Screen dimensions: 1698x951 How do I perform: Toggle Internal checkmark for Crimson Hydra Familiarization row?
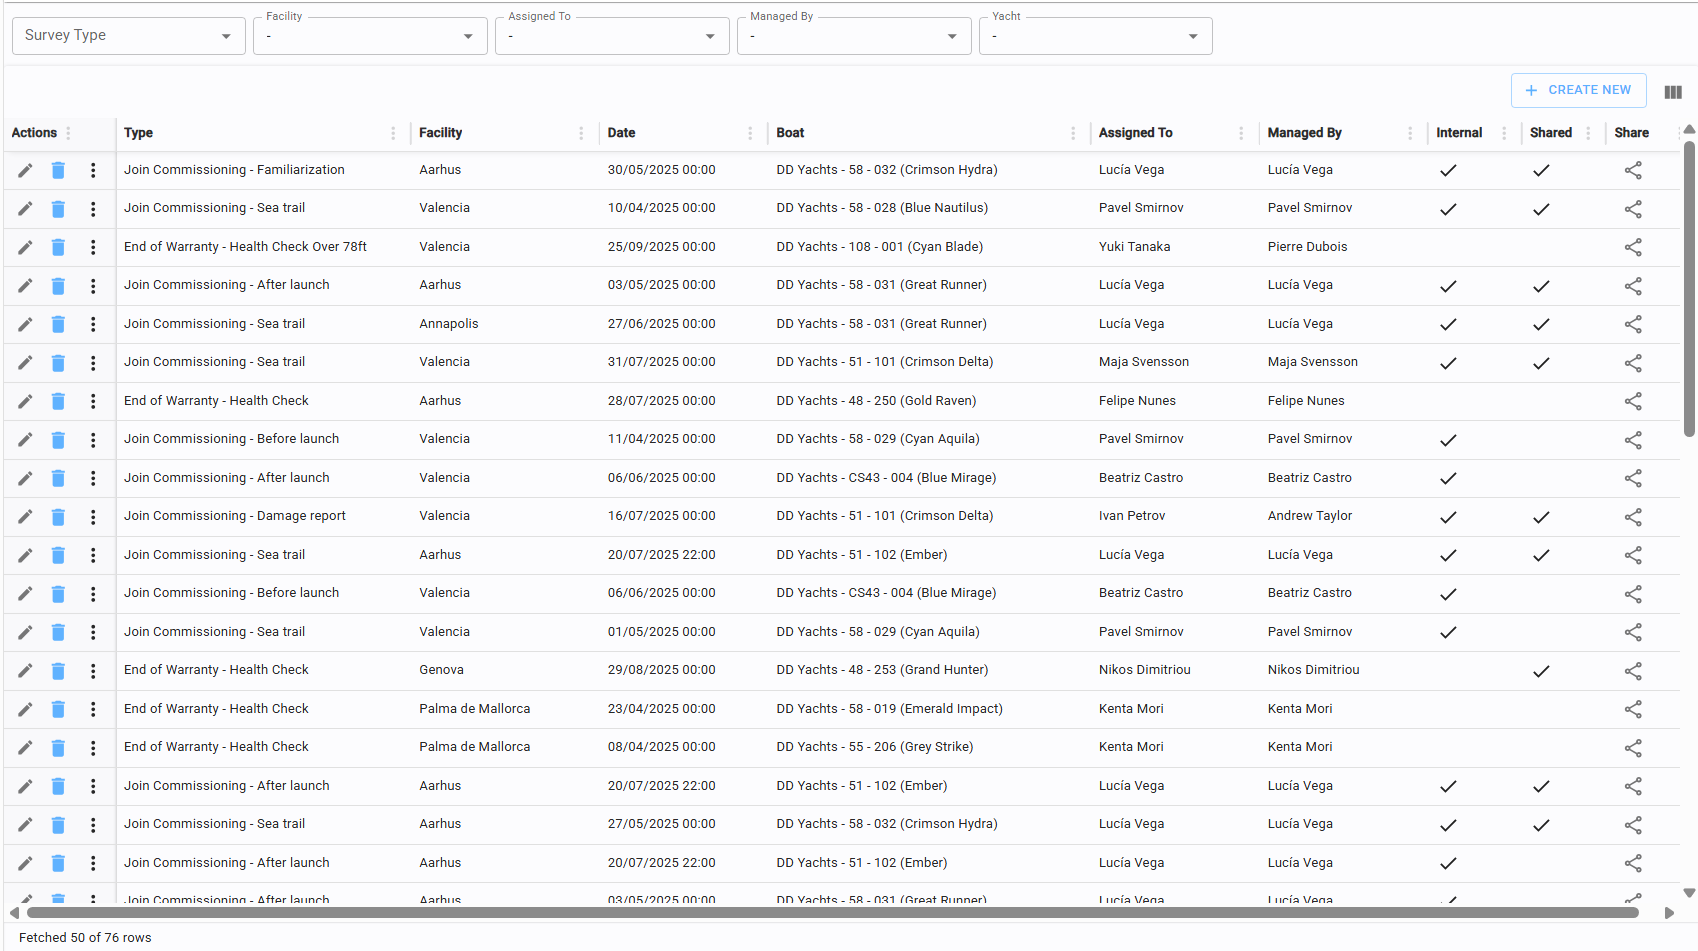point(1447,171)
